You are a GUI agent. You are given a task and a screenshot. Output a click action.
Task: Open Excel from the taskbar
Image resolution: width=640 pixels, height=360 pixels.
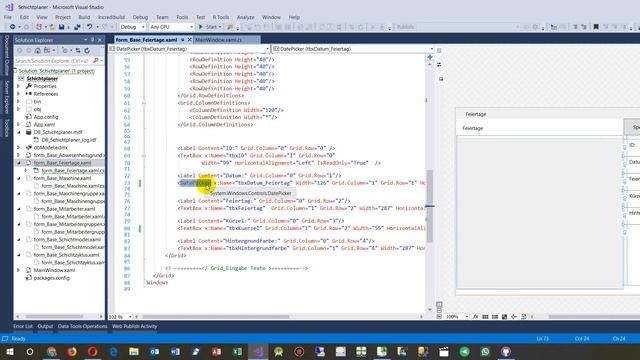[x=237, y=351]
